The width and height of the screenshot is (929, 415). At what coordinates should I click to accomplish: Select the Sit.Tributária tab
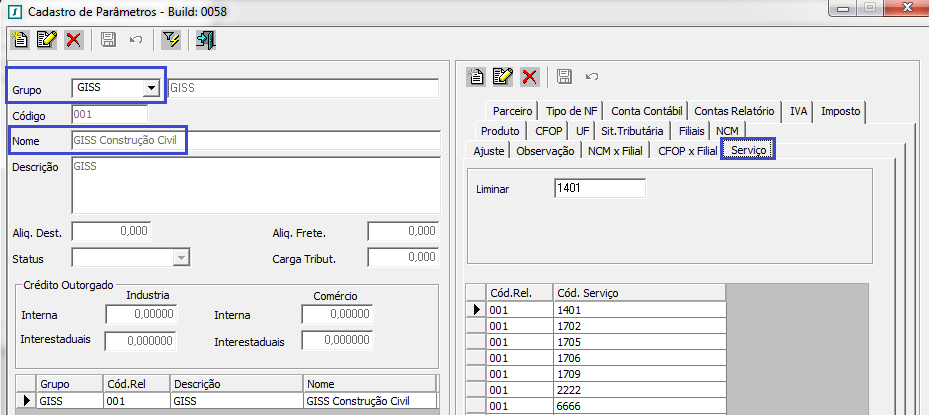632,131
